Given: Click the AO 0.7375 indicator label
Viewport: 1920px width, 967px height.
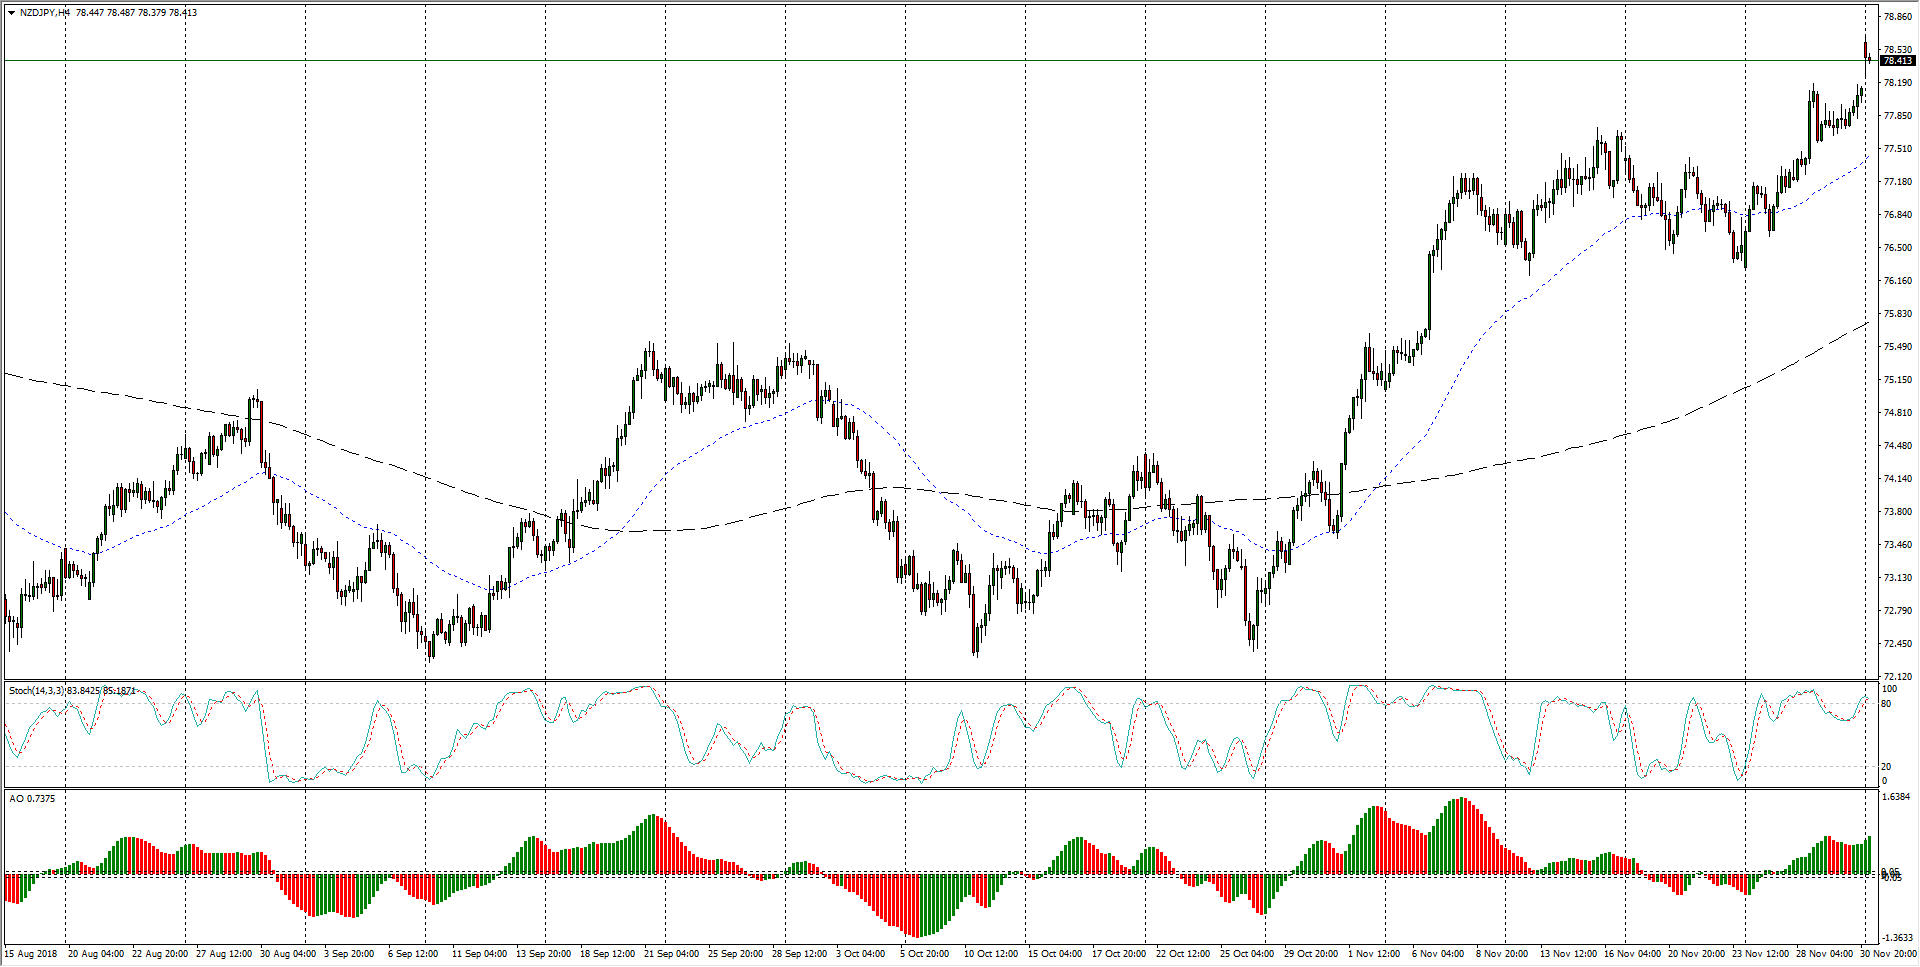Looking at the screenshot, I should [32, 799].
